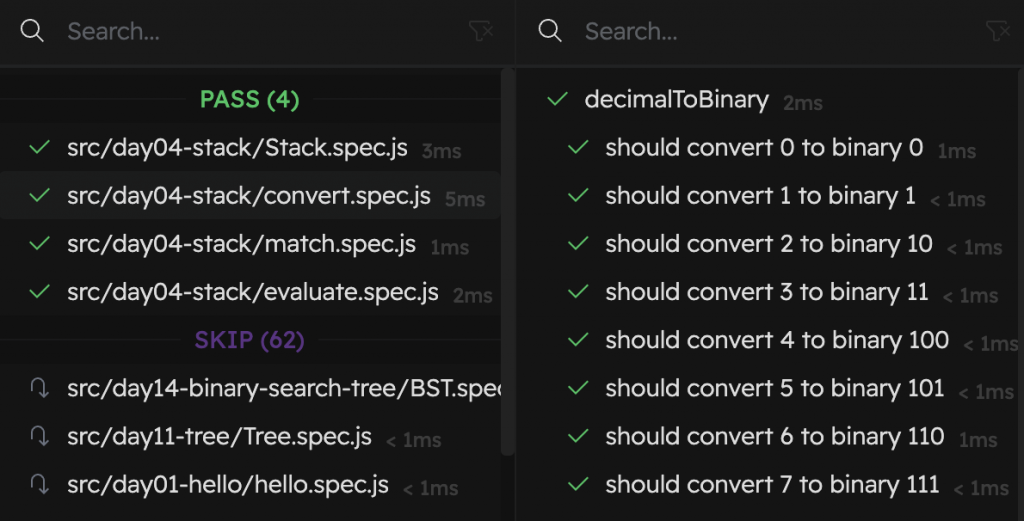Clear filters in left test file panel
The height and width of the screenshot is (521, 1024).
point(481,32)
